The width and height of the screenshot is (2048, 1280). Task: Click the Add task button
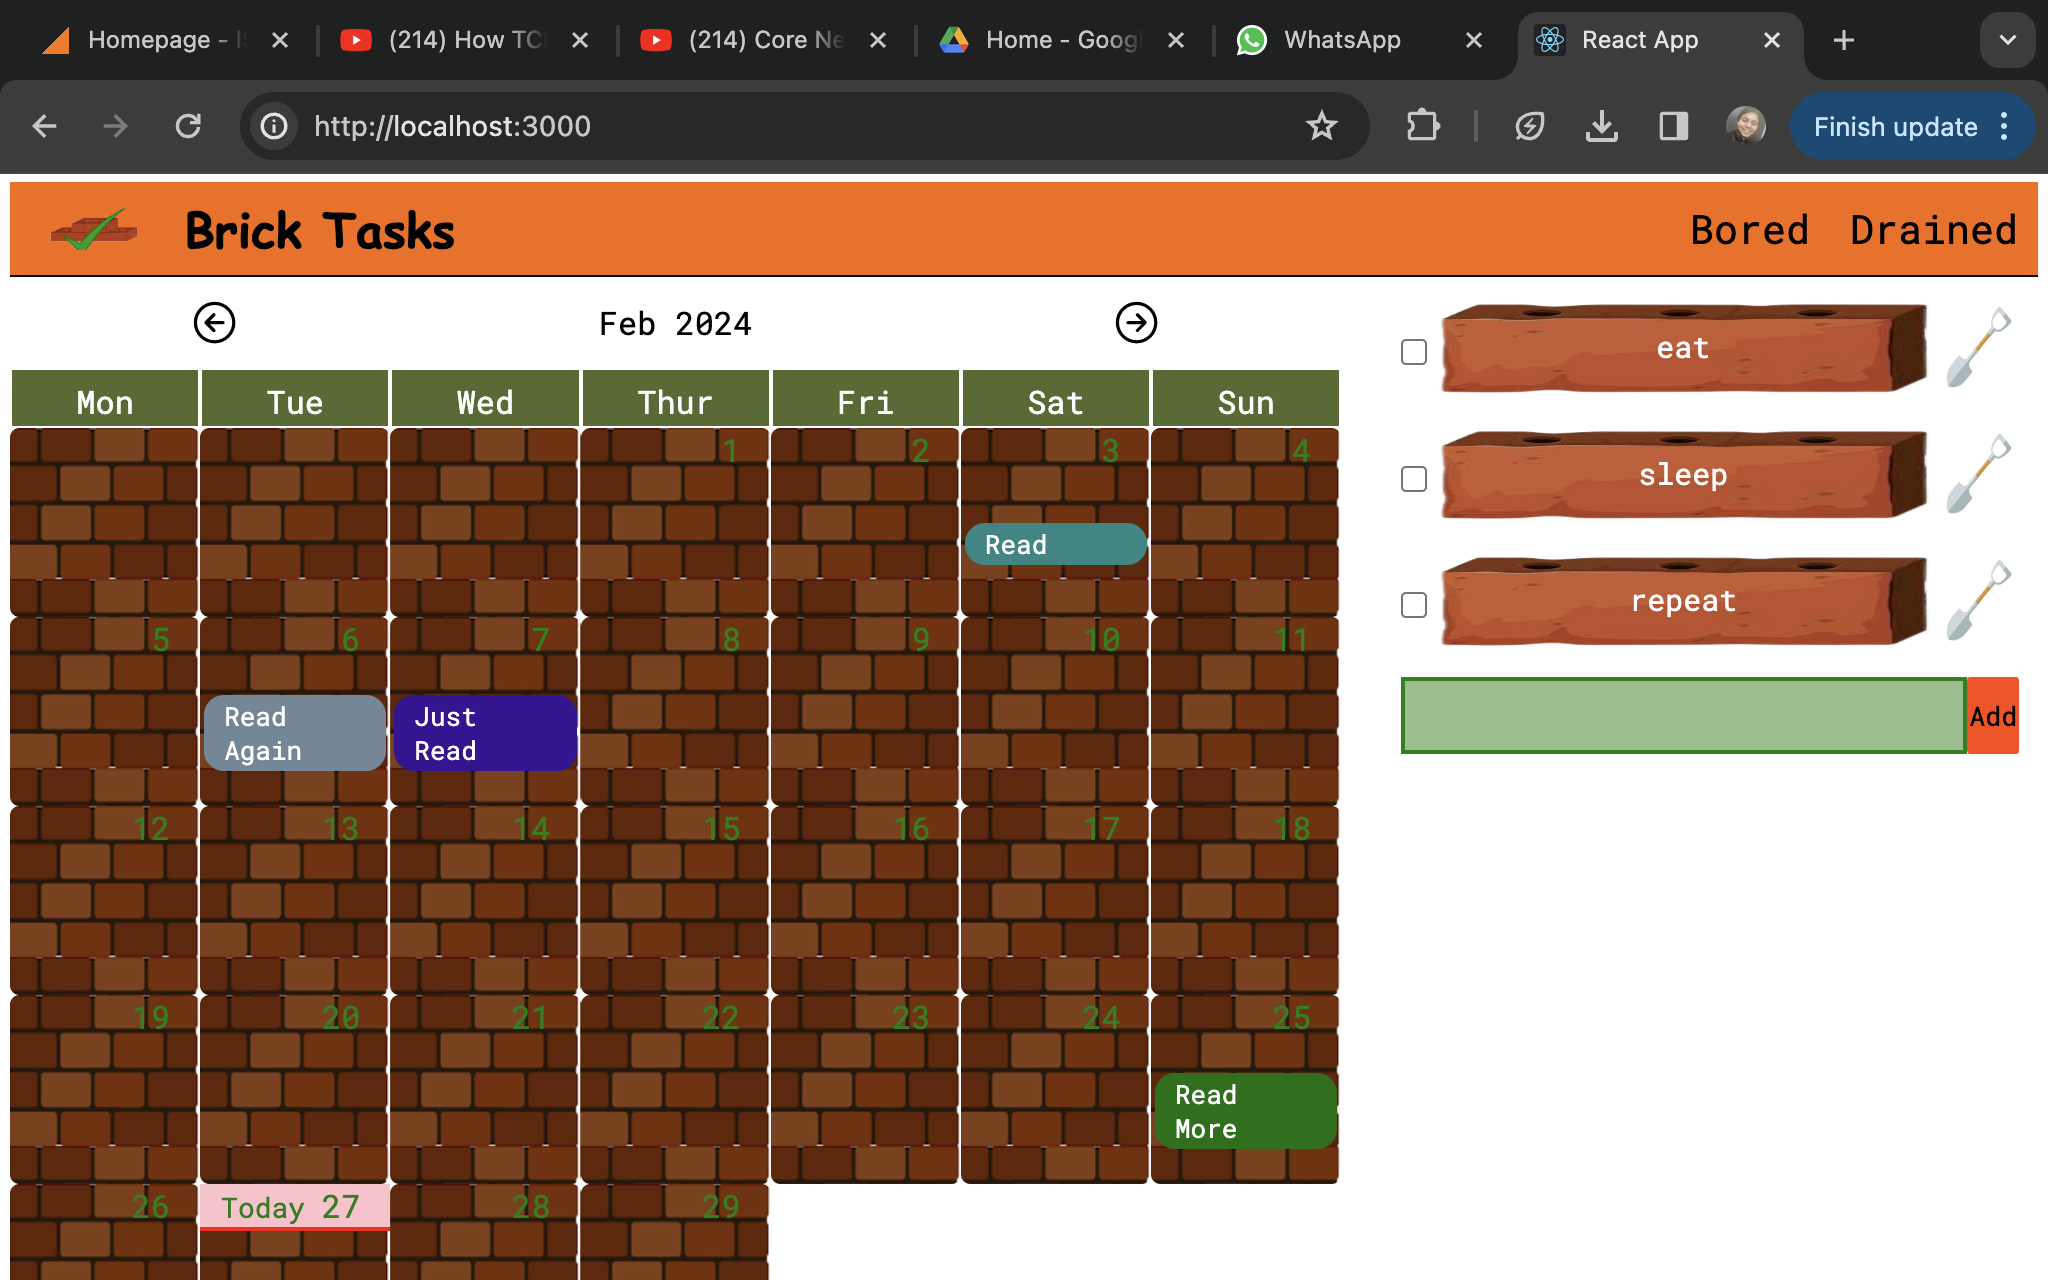click(1992, 716)
